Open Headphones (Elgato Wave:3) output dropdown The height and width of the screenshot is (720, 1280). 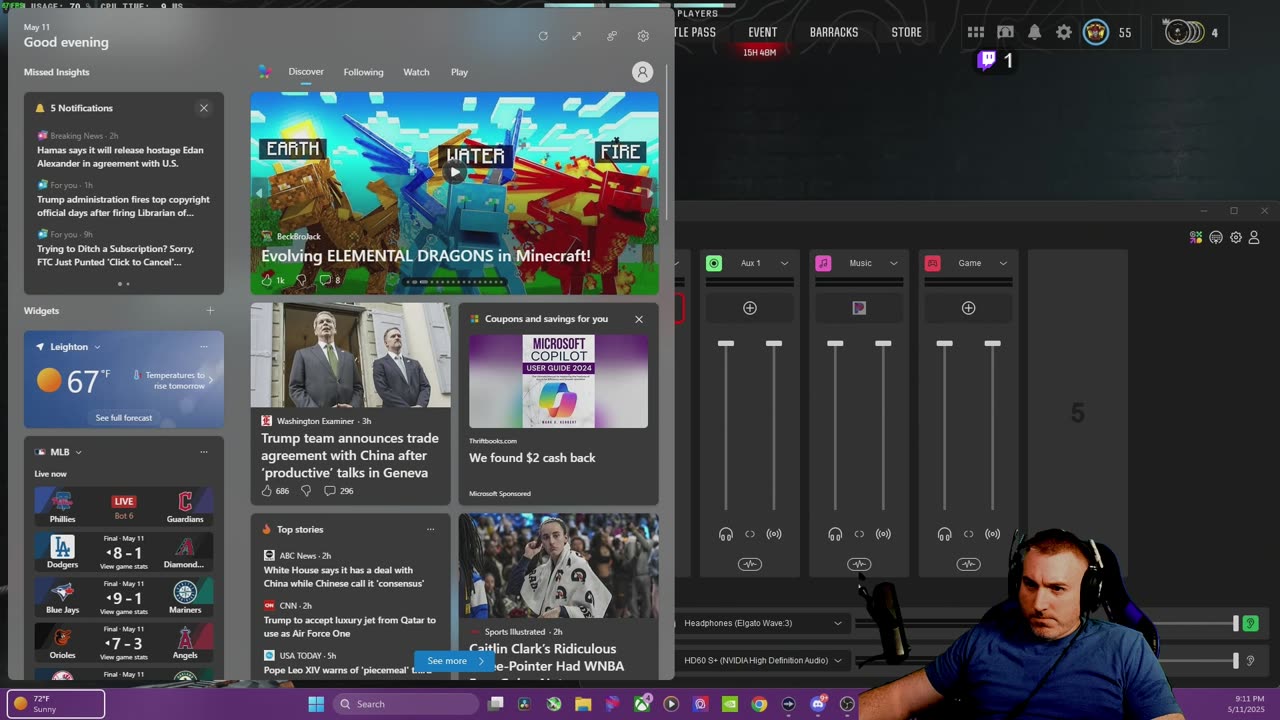[762, 623]
